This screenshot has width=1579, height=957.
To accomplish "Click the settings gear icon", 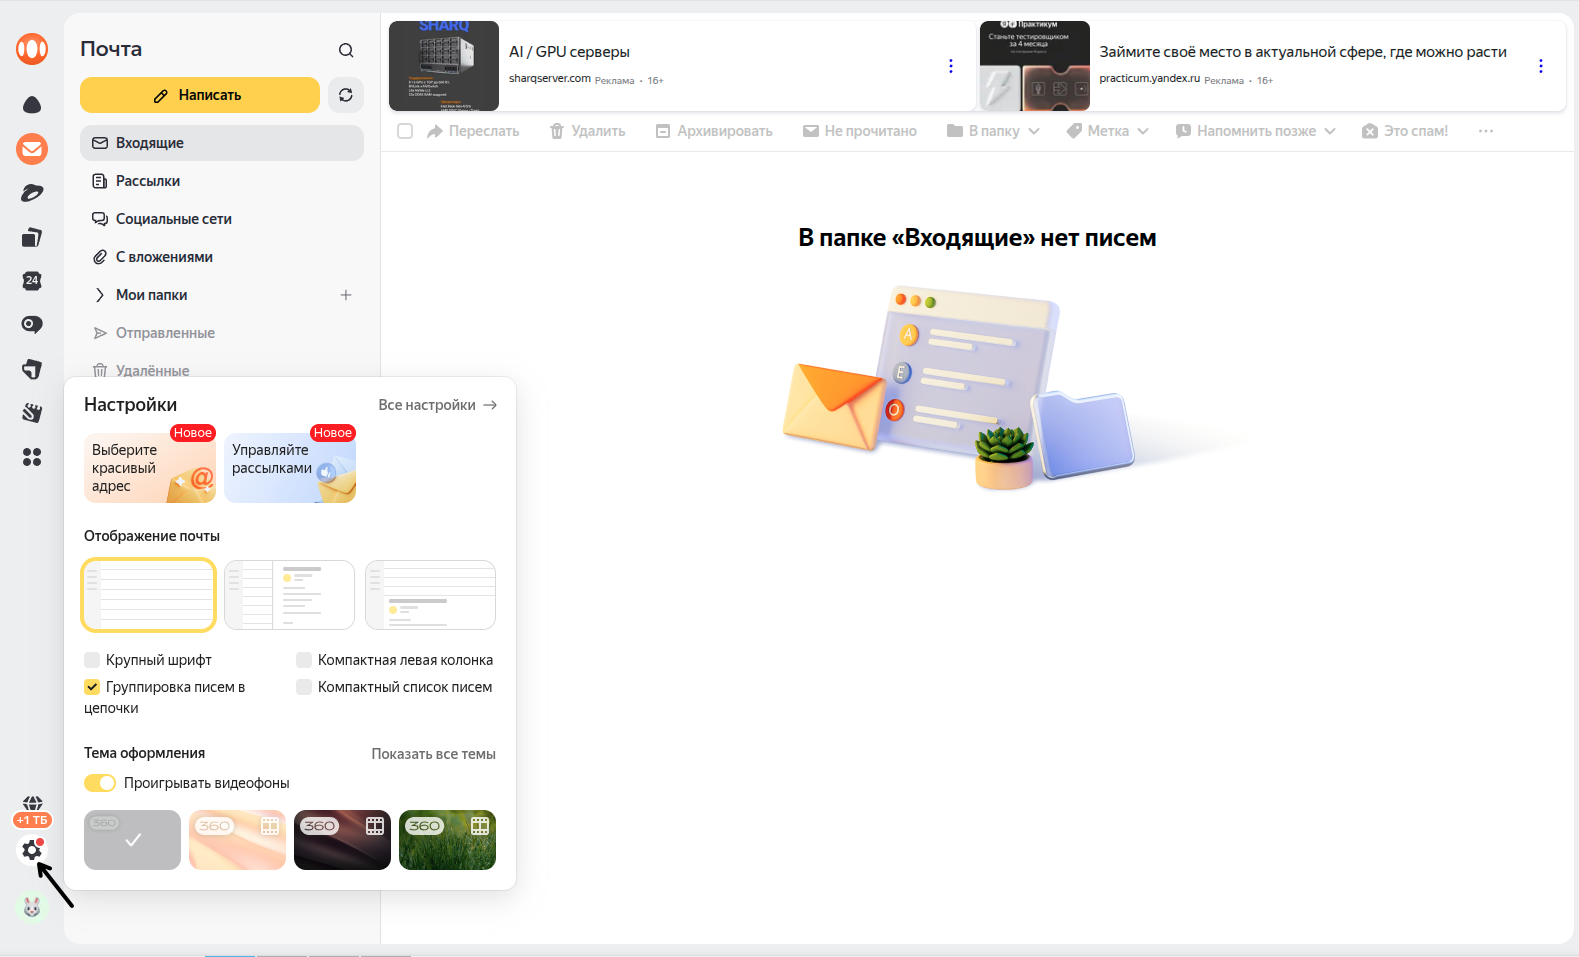I will coord(32,851).
